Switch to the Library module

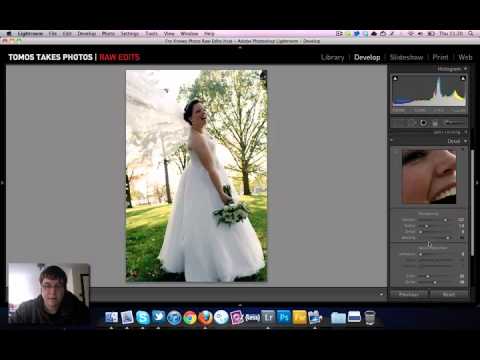click(x=332, y=57)
